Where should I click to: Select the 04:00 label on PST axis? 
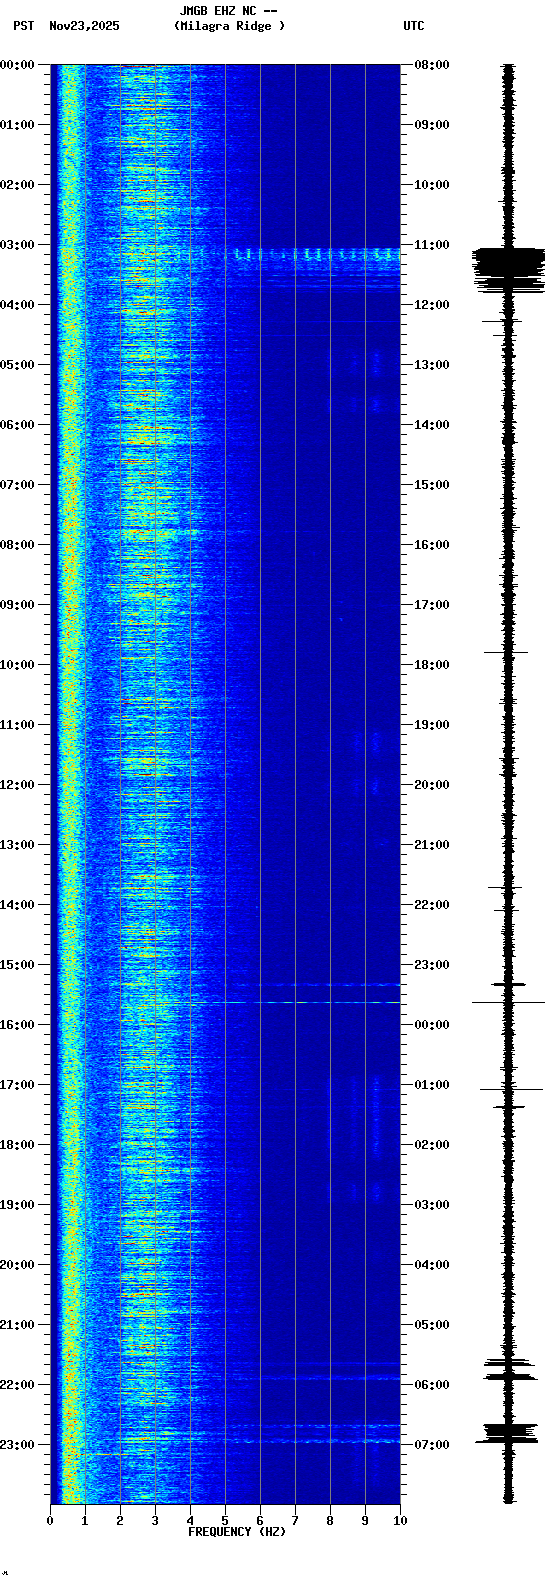pyautogui.click(x=17, y=305)
